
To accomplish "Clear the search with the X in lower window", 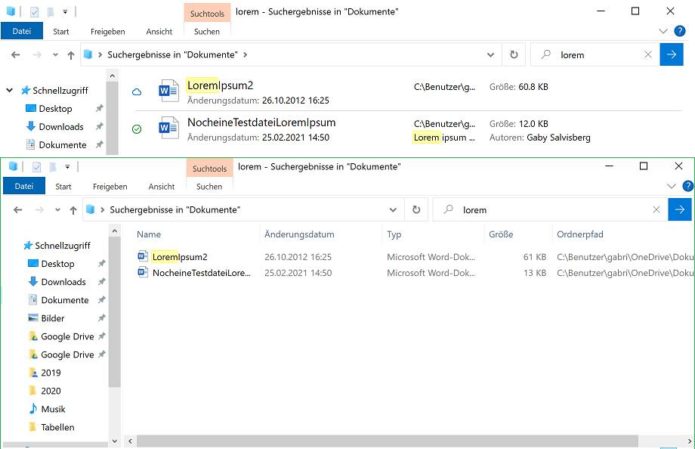I will click(x=656, y=210).
